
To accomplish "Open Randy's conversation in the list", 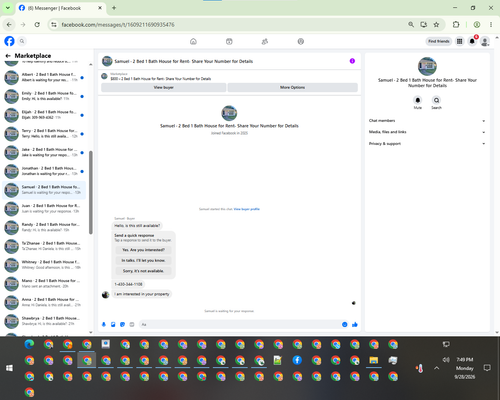I will (44, 227).
